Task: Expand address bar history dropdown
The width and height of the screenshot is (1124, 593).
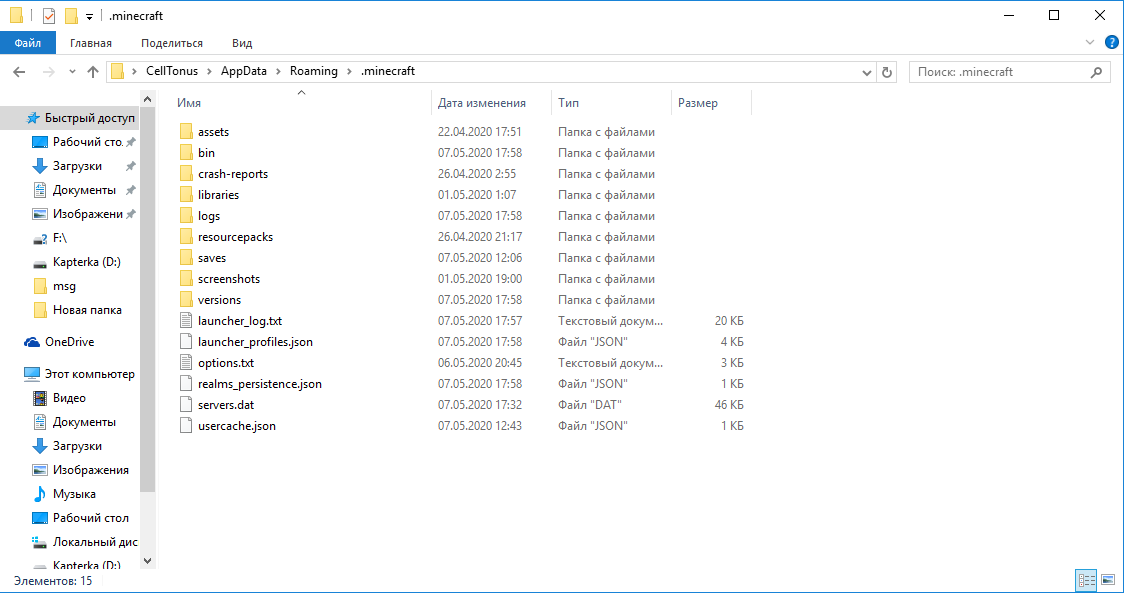Action: 867,72
